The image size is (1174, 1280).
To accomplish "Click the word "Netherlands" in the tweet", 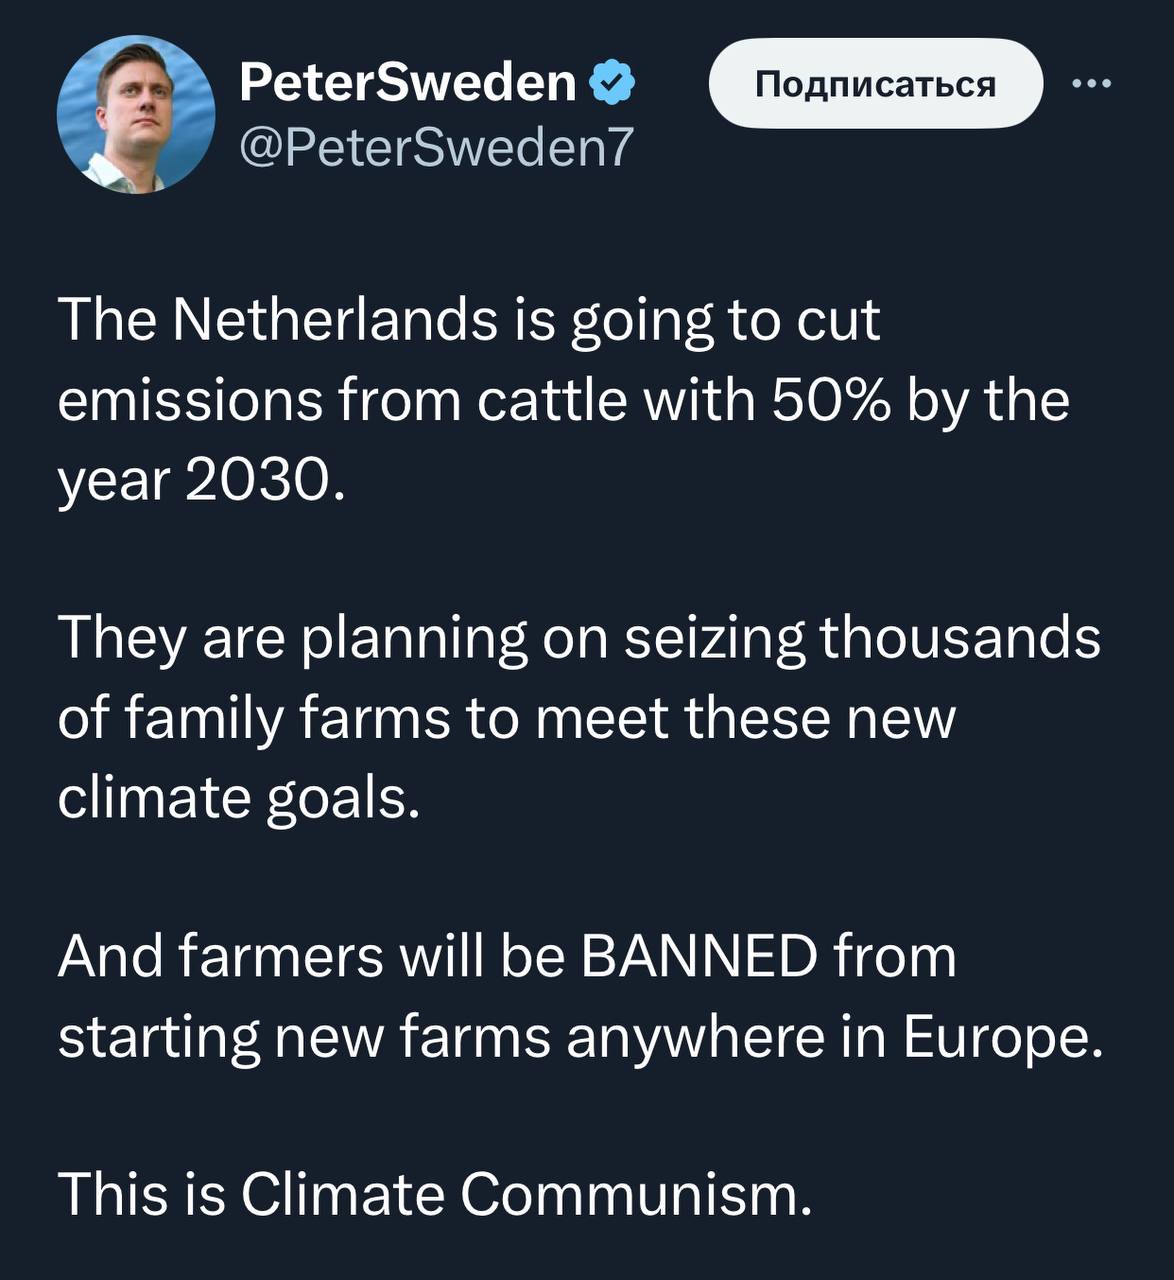I will (335, 320).
